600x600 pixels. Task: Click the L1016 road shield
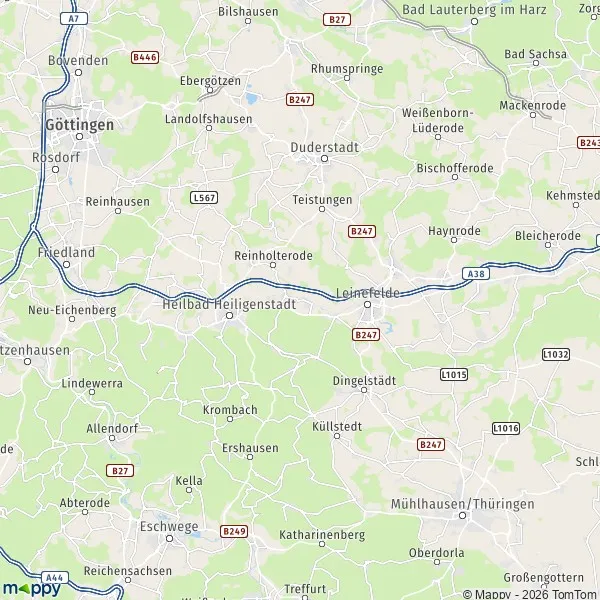pyautogui.click(x=506, y=428)
